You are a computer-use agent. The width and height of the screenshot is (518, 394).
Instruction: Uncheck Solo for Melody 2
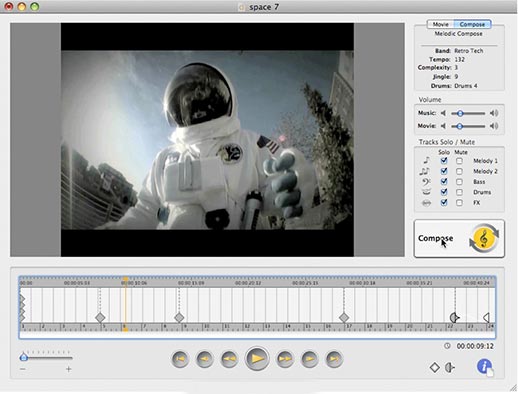tap(444, 171)
